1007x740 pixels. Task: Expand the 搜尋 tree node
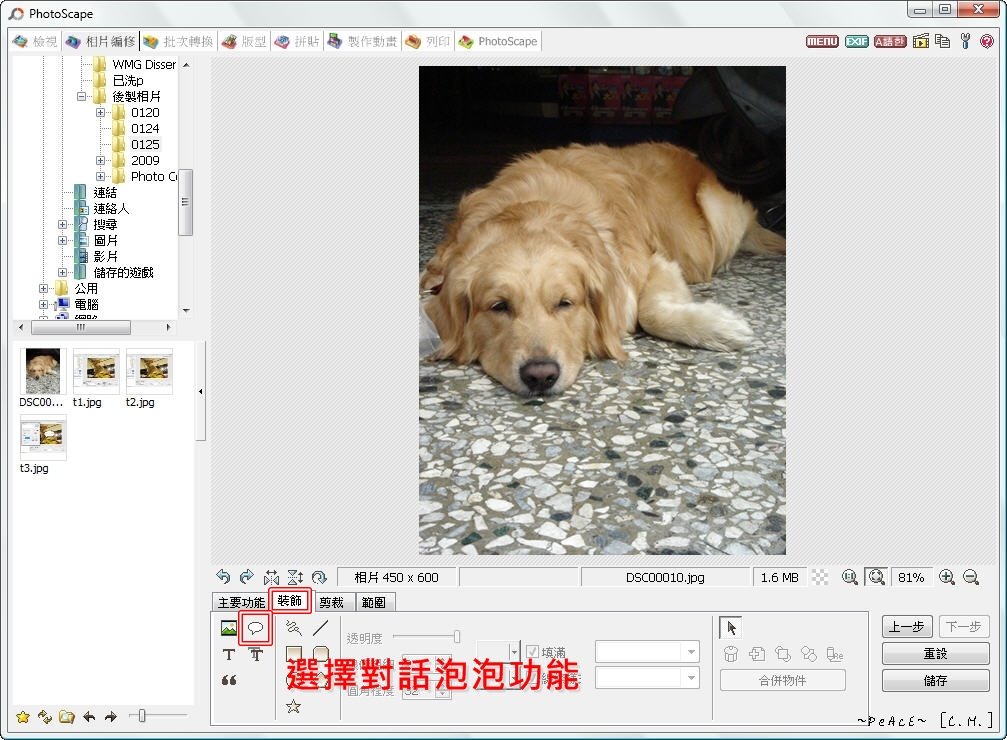click(62, 225)
